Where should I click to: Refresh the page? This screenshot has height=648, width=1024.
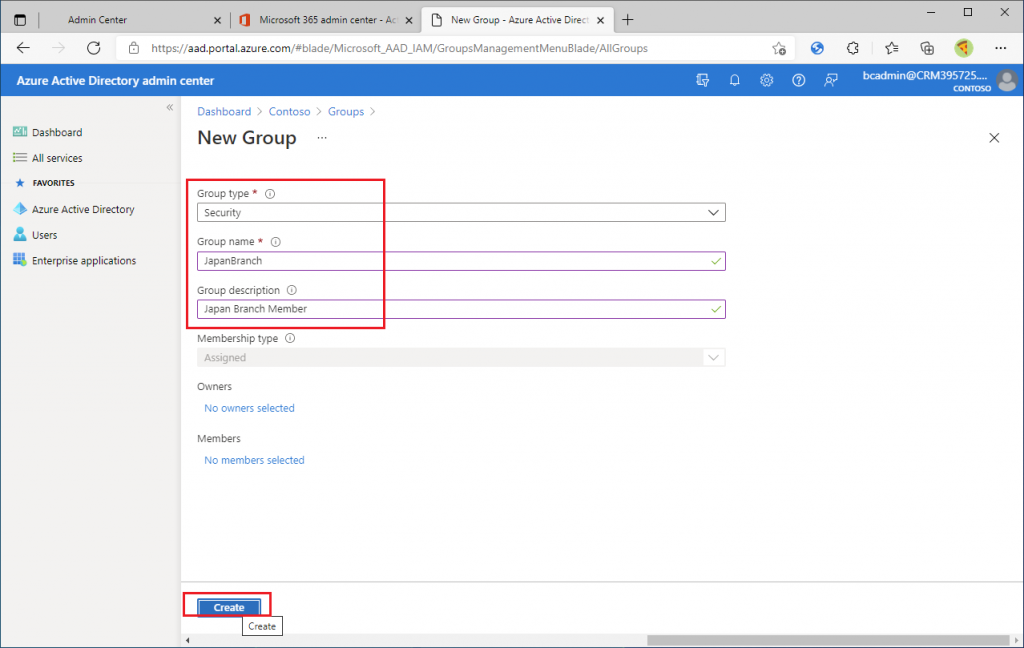click(x=94, y=48)
